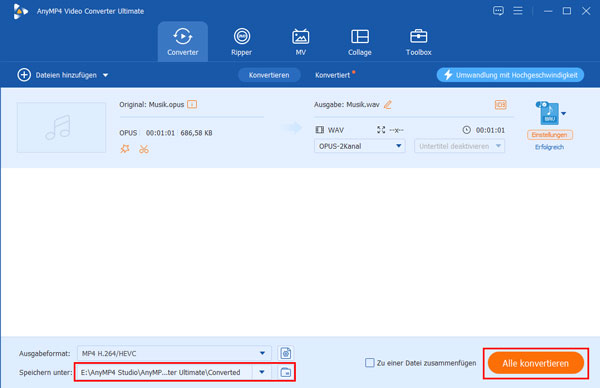Image resolution: width=600 pixels, height=388 pixels.
Task: Toggle Zu einer Datei zusammenfügen checkbox
Action: coord(369,362)
